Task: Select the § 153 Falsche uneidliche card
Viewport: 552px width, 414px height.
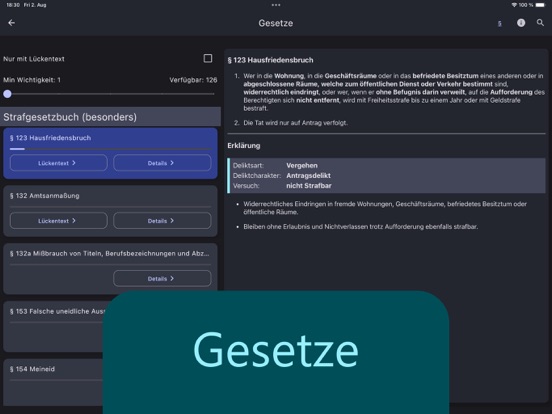Action: 53,326
